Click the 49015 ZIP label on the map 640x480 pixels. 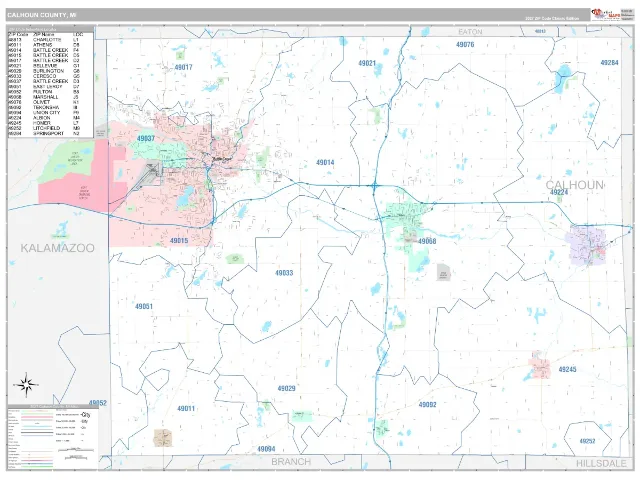coord(179,241)
